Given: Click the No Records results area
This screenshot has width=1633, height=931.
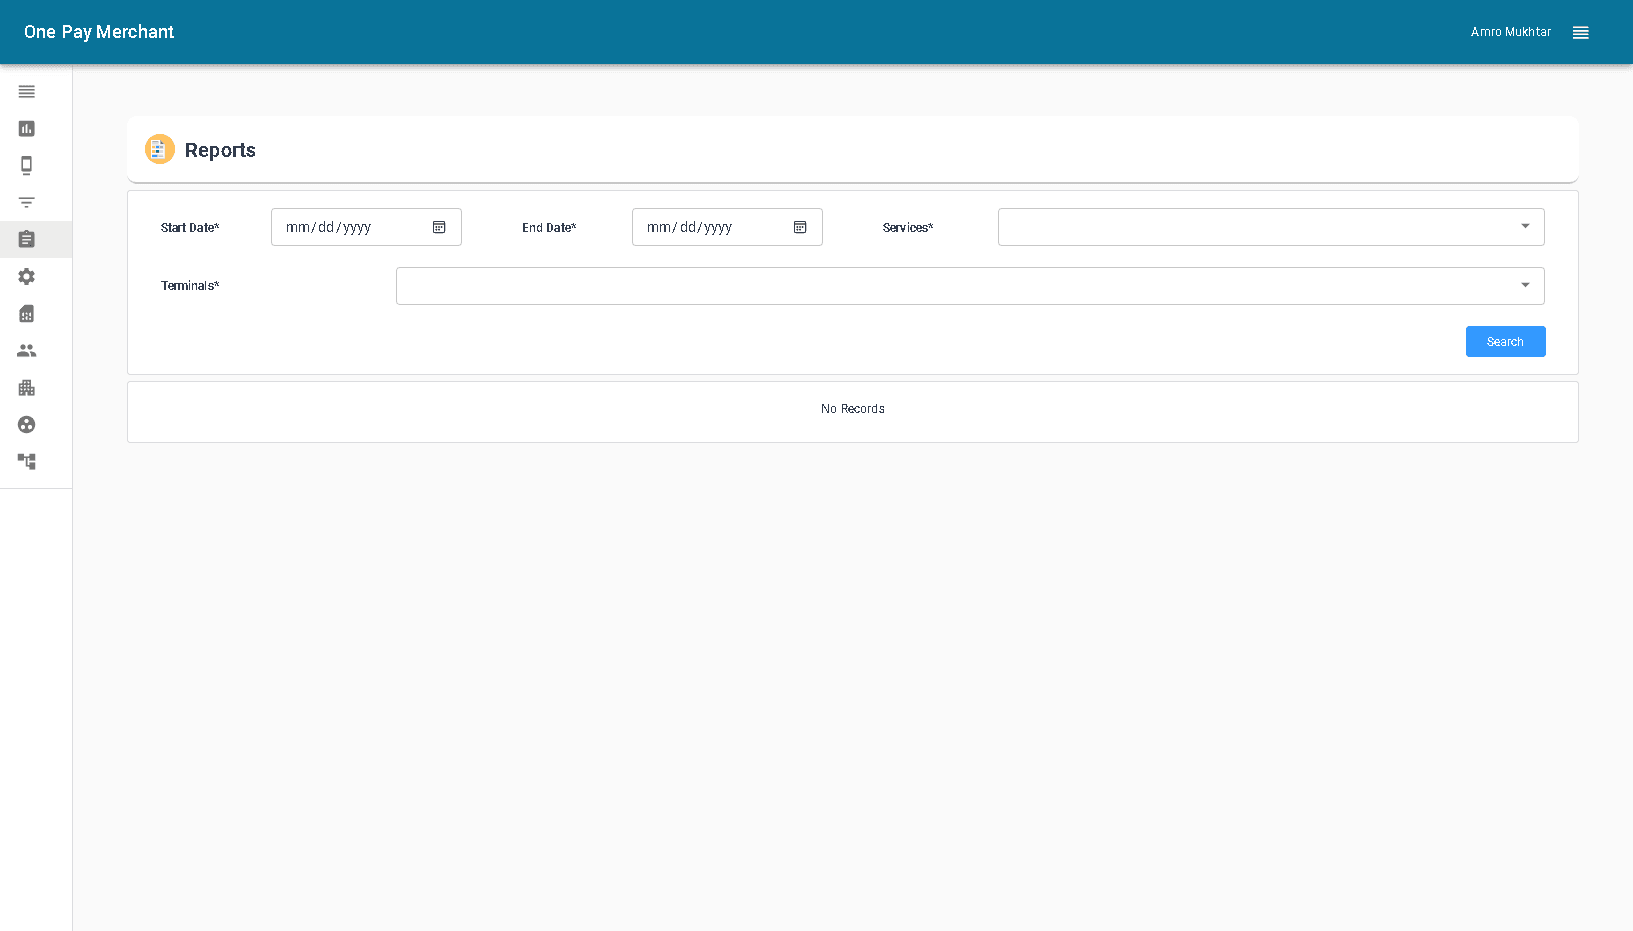Looking at the screenshot, I should tap(852, 408).
